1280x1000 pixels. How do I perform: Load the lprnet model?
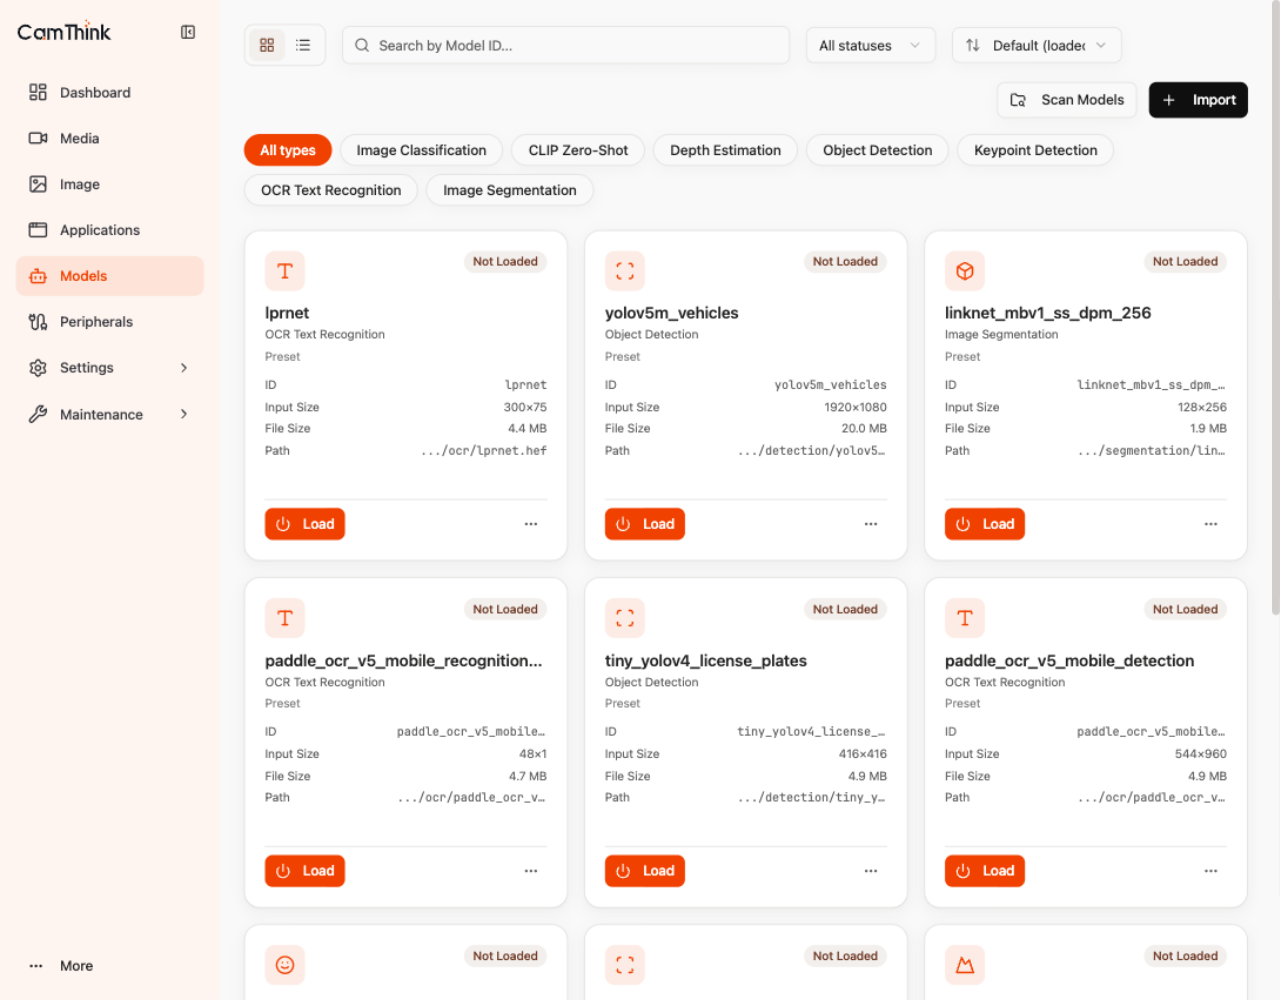point(305,524)
